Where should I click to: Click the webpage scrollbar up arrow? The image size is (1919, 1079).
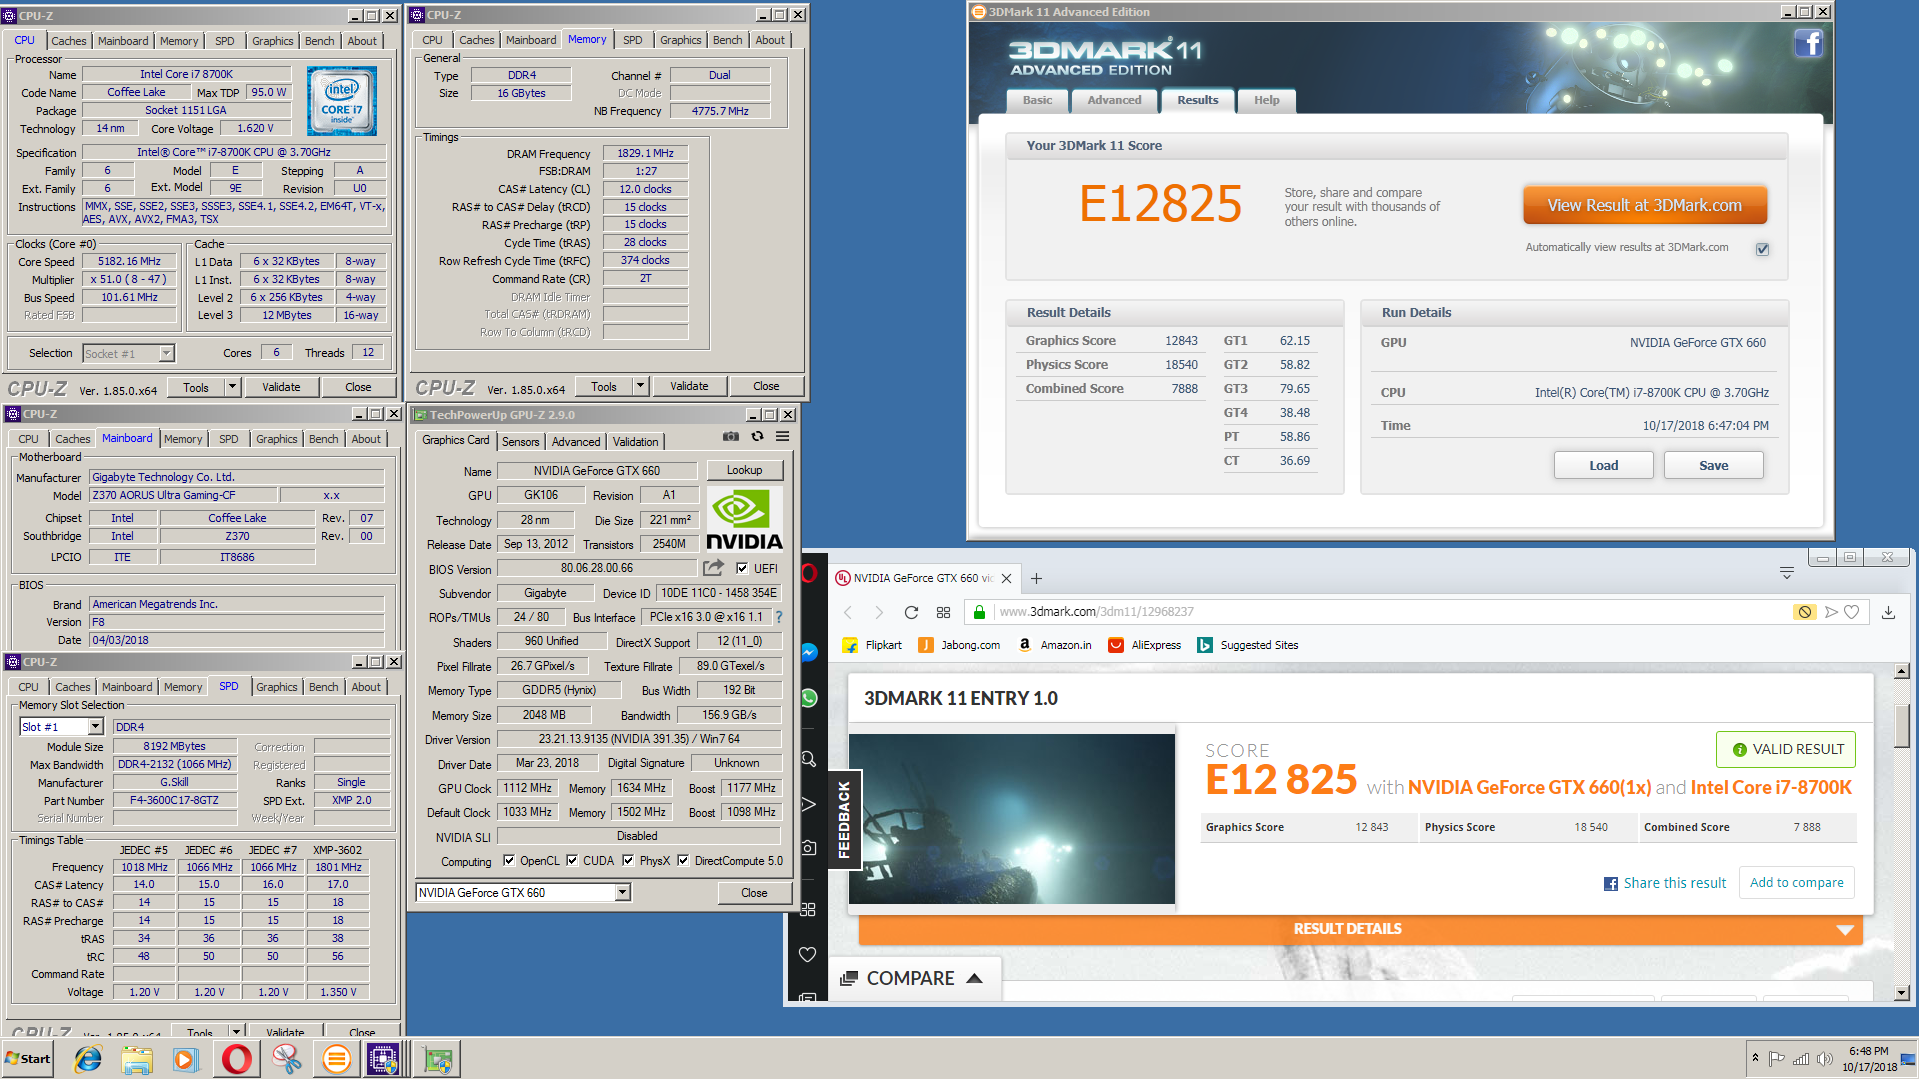click(x=1902, y=671)
